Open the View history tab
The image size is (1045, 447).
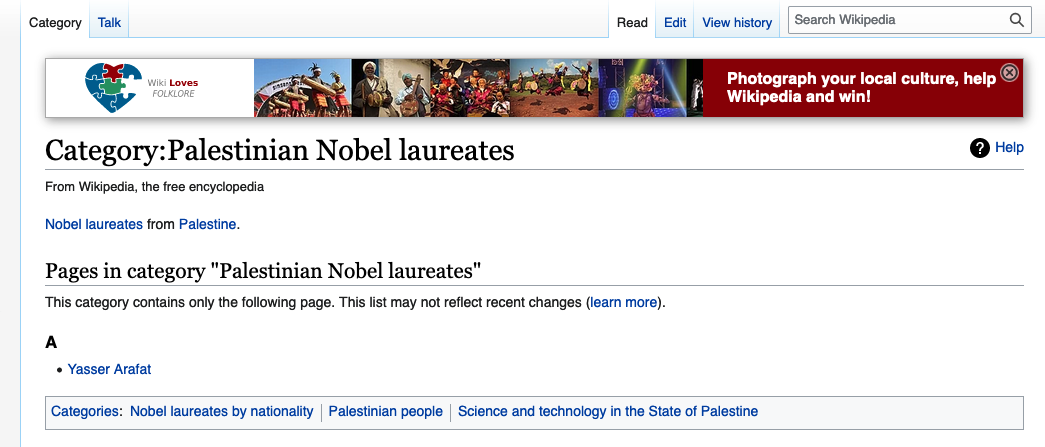(737, 23)
